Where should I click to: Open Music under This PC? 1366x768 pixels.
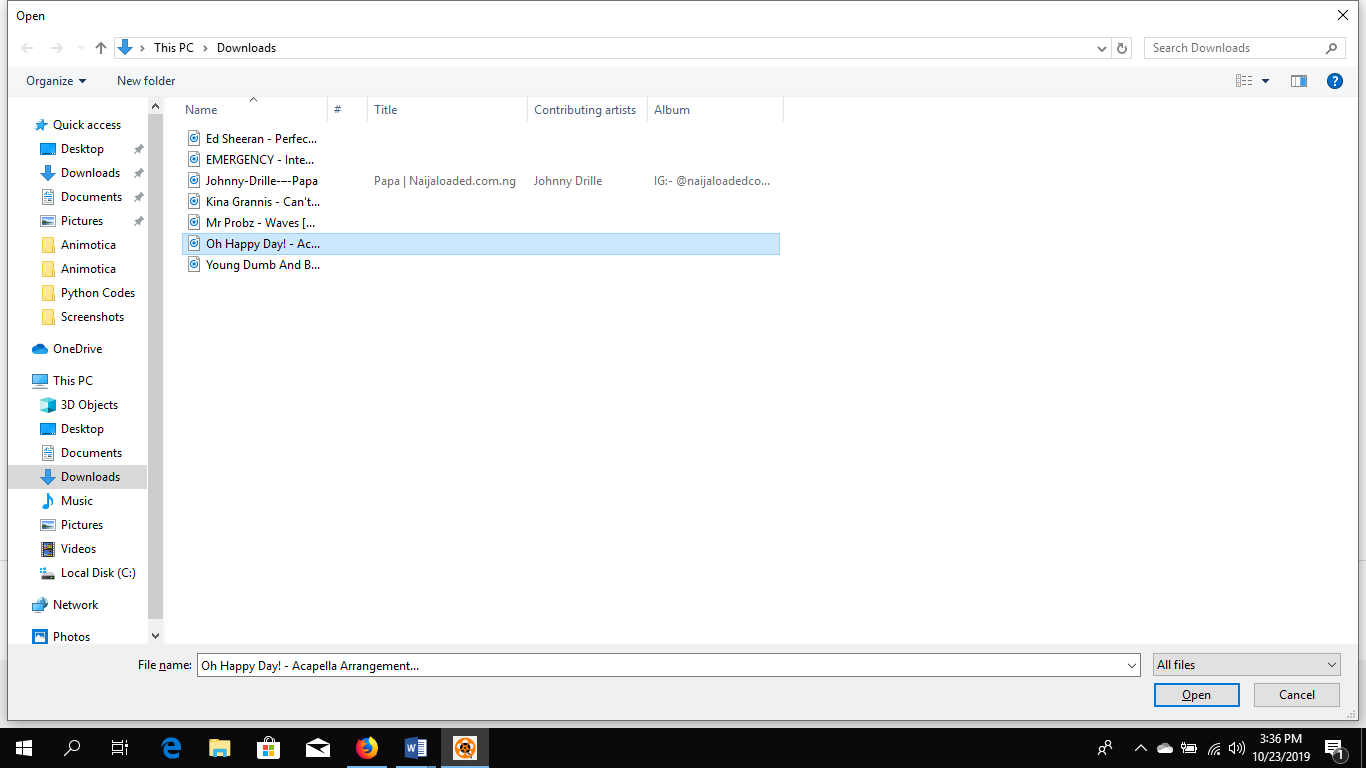pos(76,501)
